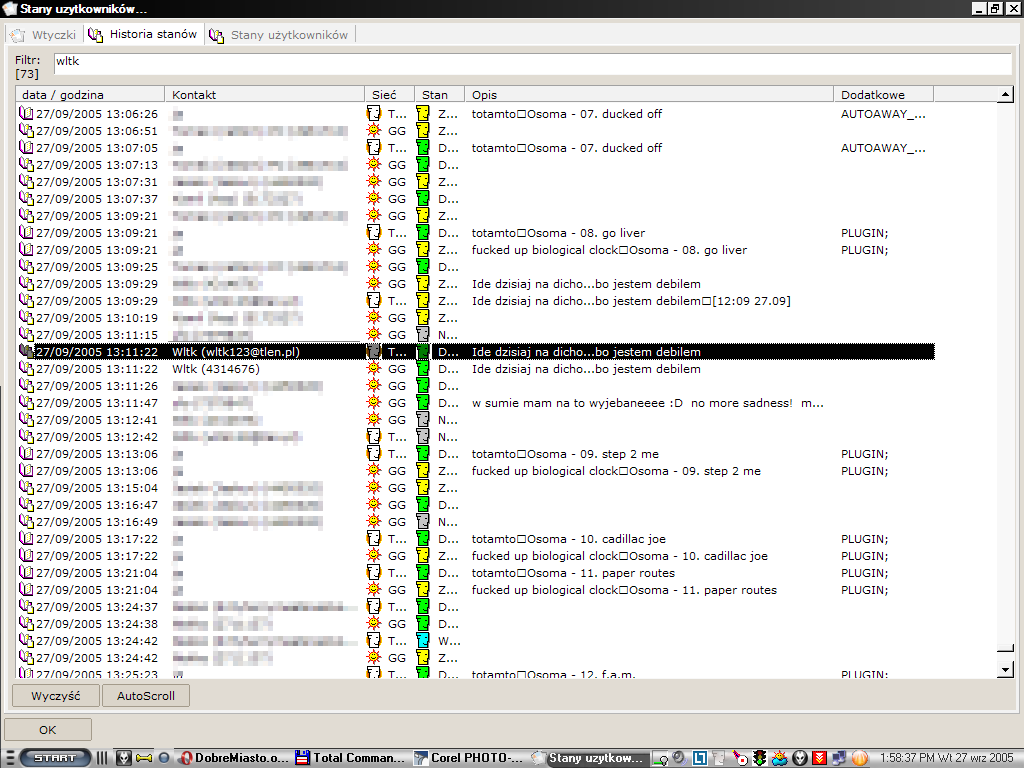Click the Historia stanów tab icon
Image resolution: width=1024 pixels, height=768 pixels.
pos(96,35)
